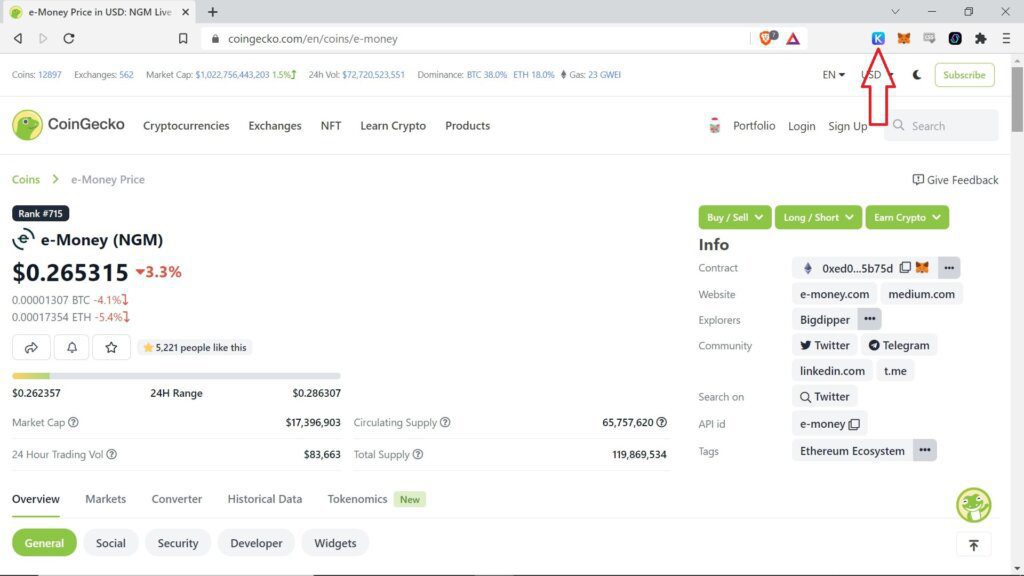The width and height of the screenshot is (1024, 576).
Task: Click the Circulating Supply question mark icon
Action: [x=445, y=423]
